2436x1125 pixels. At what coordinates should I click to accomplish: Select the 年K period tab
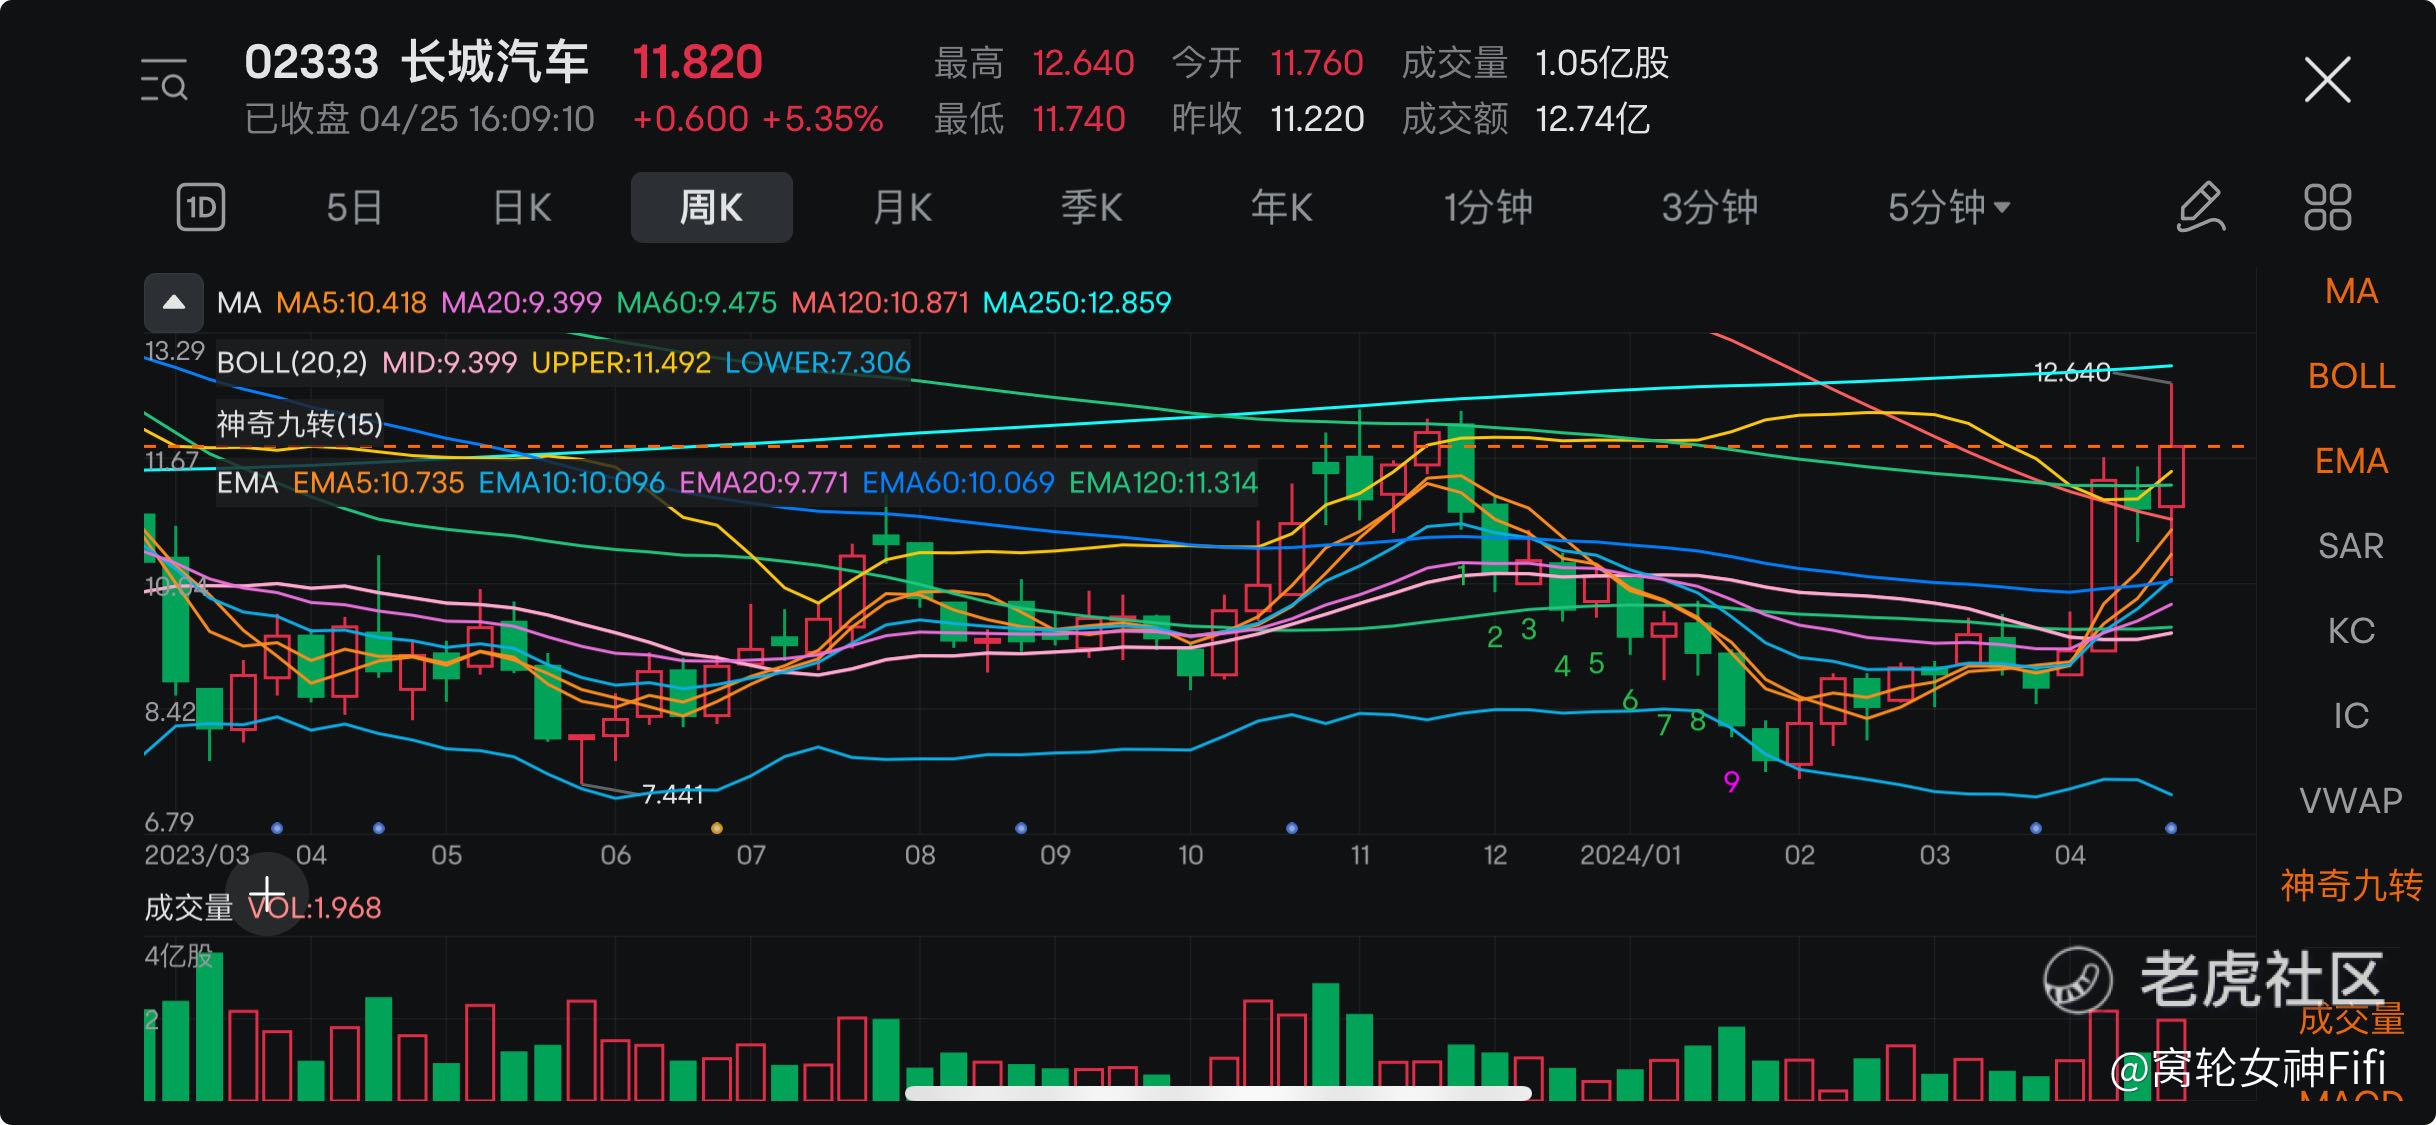click(1281, 207)
